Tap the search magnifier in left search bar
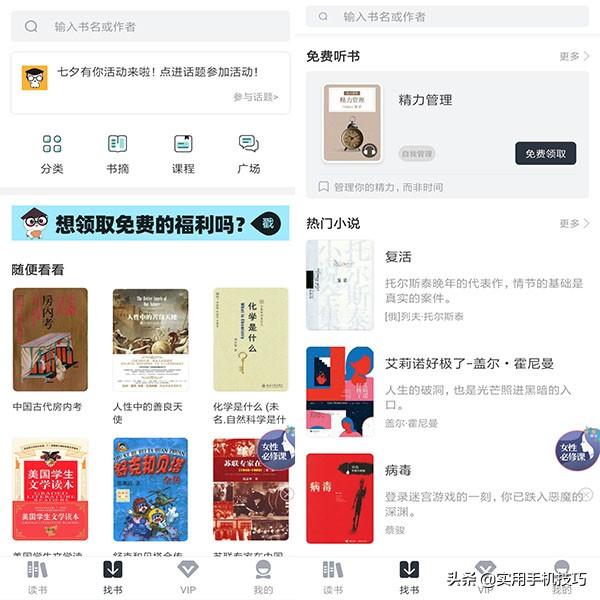600x600 pixels. pyautogui.click(x=31, y=26)
